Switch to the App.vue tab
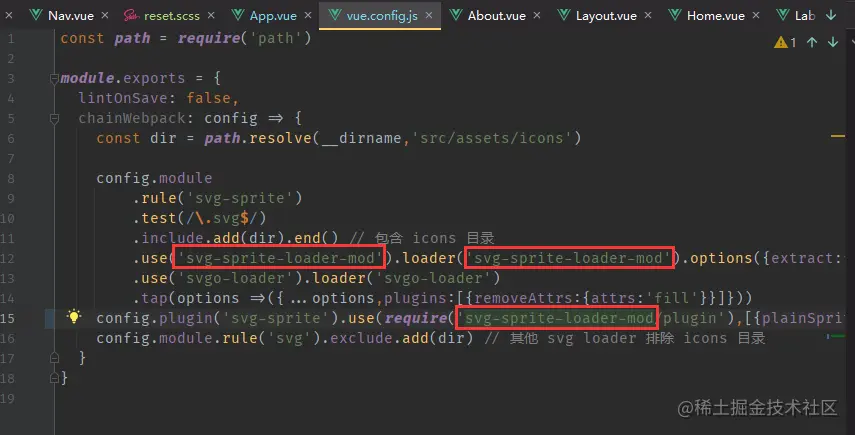Viewport: 855px width, 435px height. 273,16
